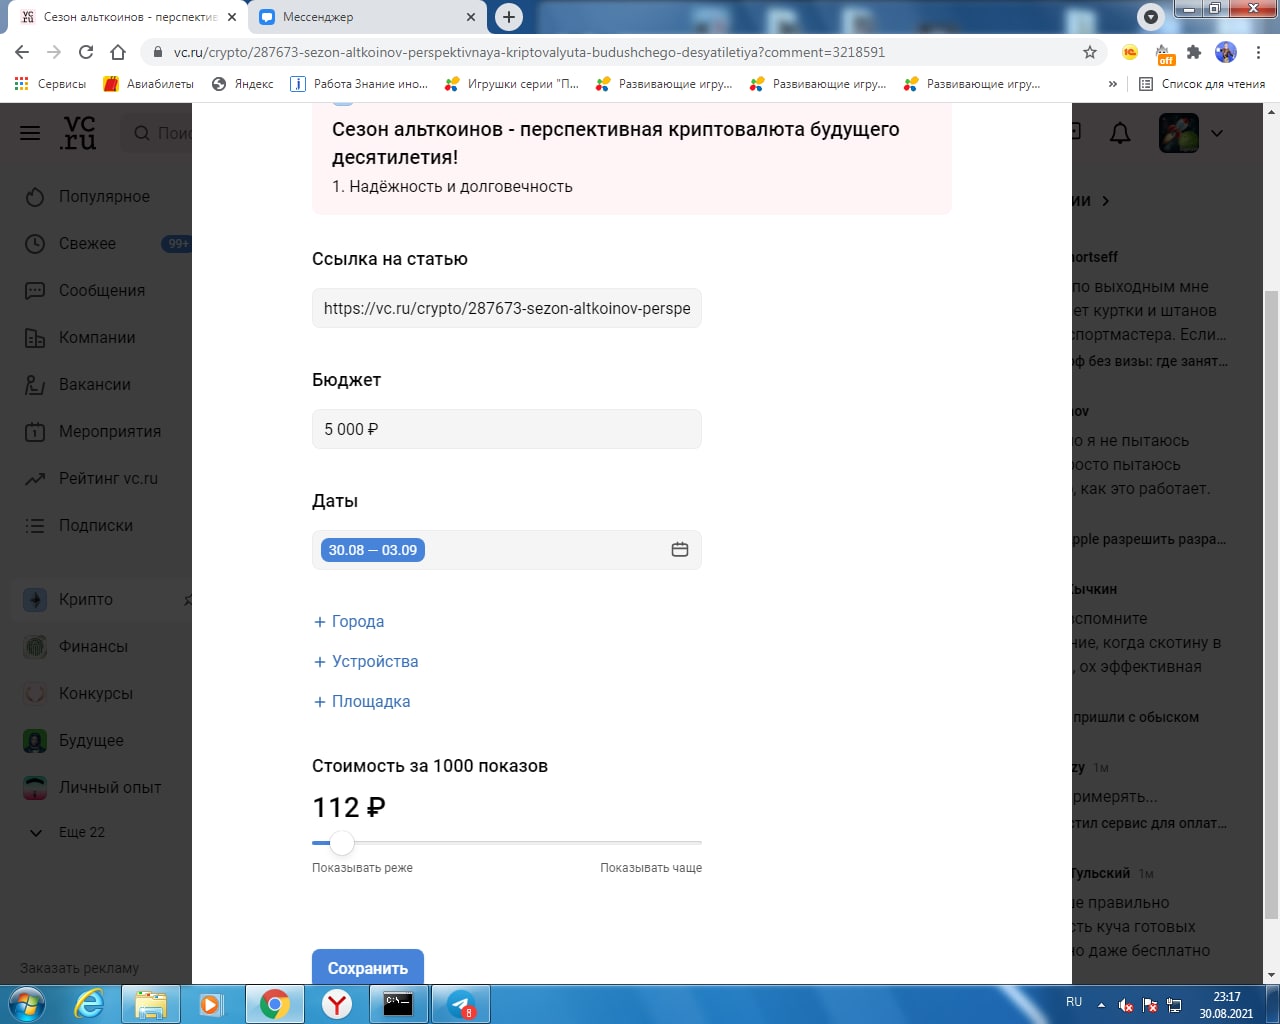This screenshot has height=1024, width=1280.
Task: Open the Windows Start menu
Action: click(x=25, y=1003)
